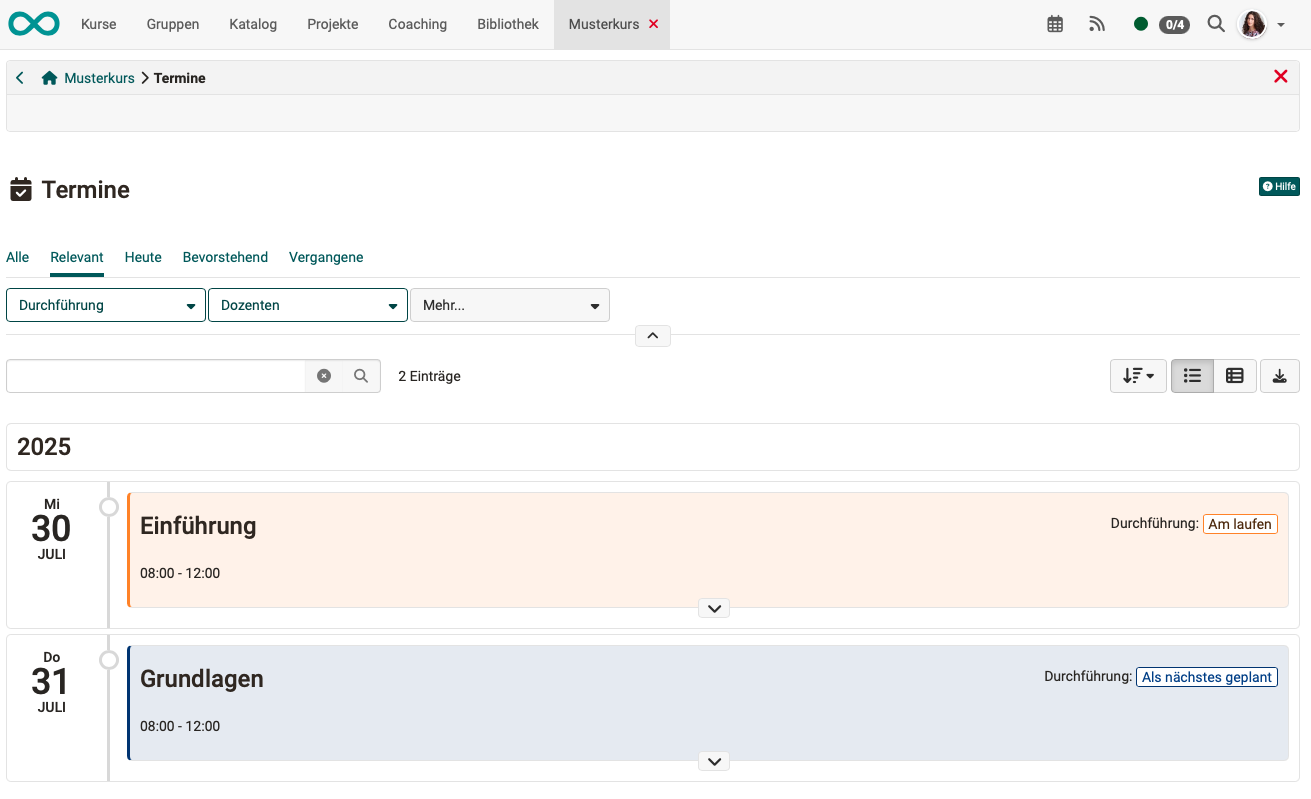Viewport: 1311px width, 799px height.
Task: Expand the Einführung appointment details
Action: pyautogui.click(x=714, y=607)
